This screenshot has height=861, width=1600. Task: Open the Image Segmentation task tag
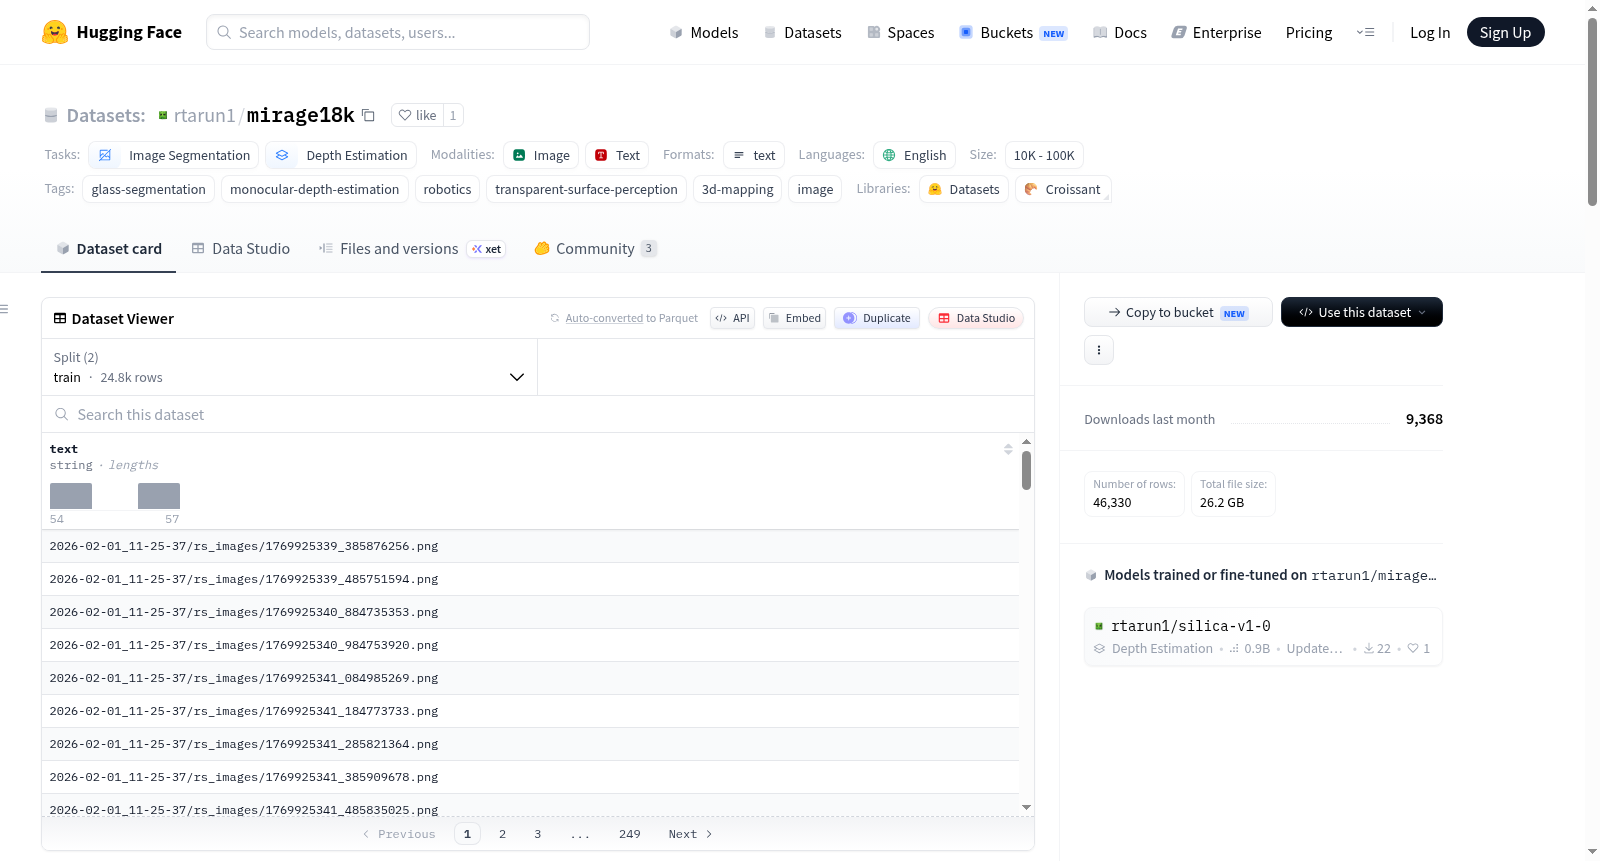(x=174, y=155)
